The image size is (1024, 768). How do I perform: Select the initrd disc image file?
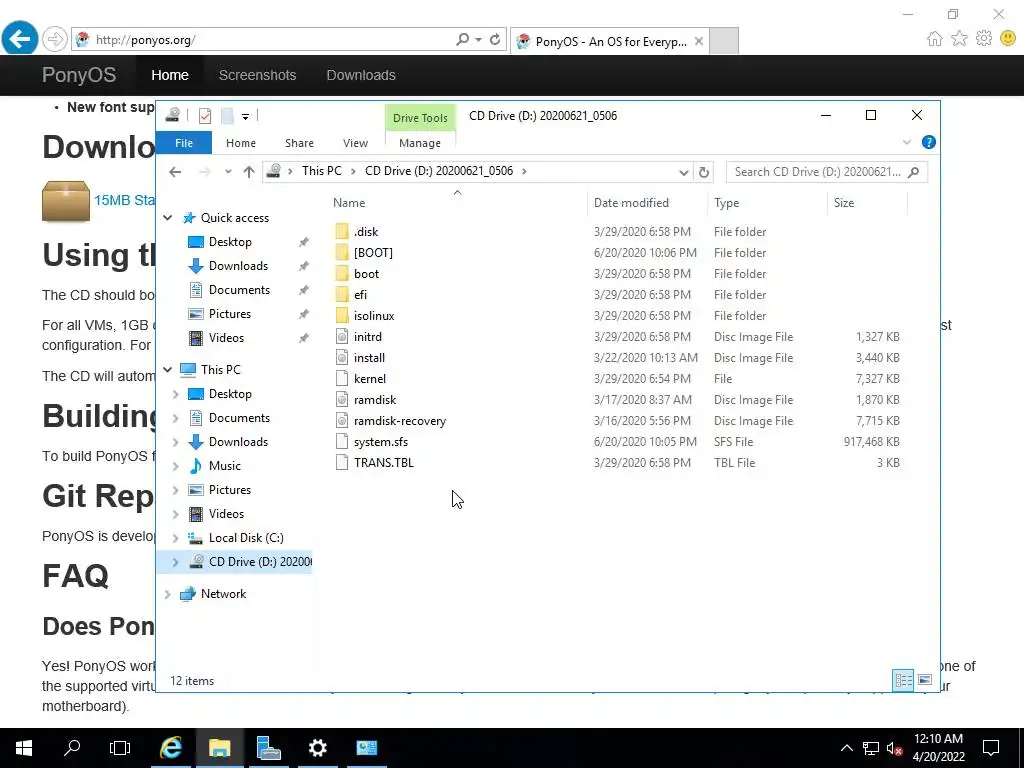[367, 337]
